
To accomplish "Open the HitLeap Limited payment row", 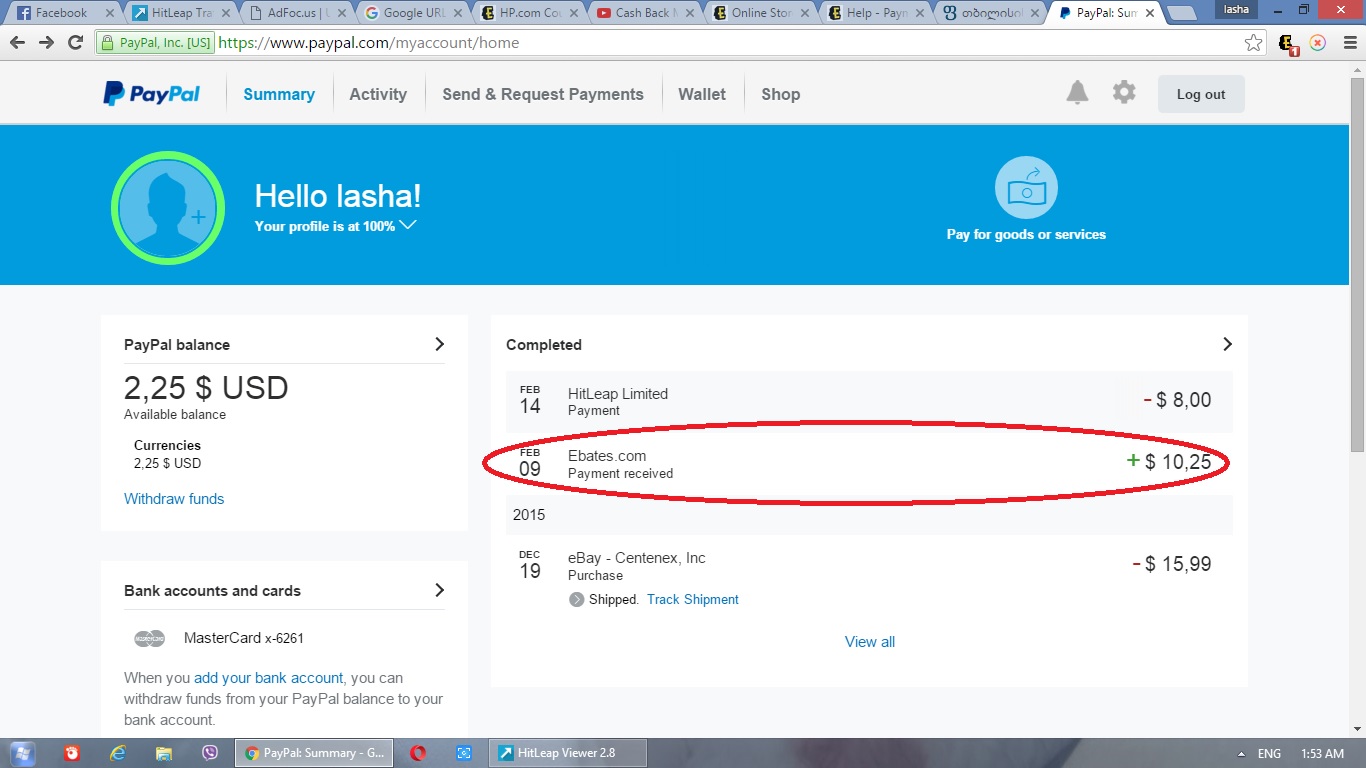I will pos(869,401).
